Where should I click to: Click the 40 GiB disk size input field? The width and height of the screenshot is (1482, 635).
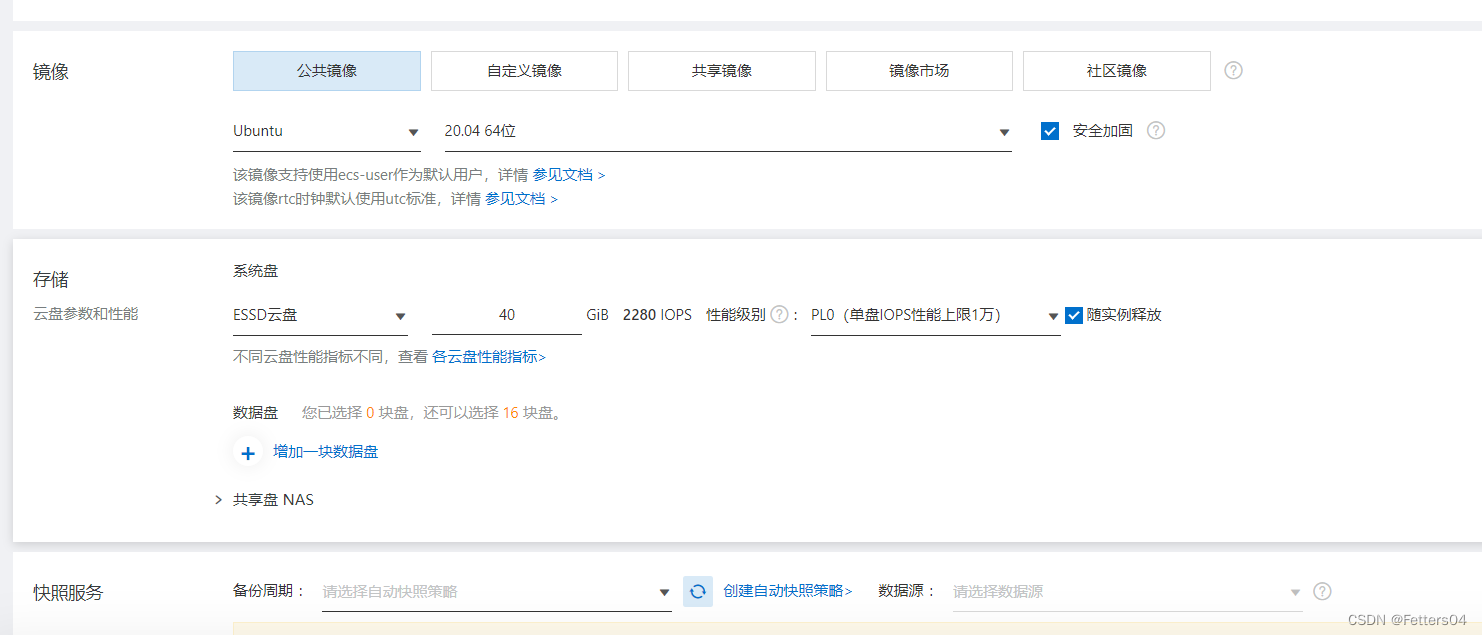coord(507,313)
